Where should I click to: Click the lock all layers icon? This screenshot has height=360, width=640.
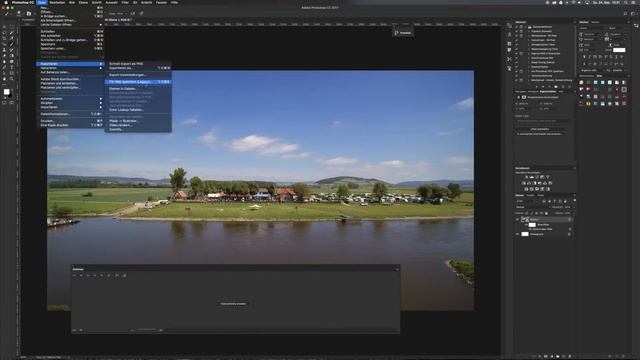pos(546,213)
